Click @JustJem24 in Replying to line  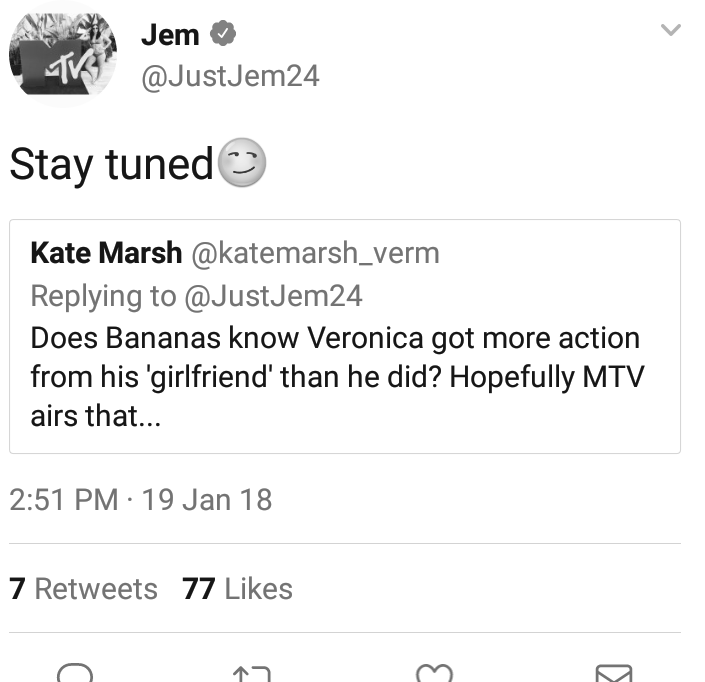(x=273, y=297)
